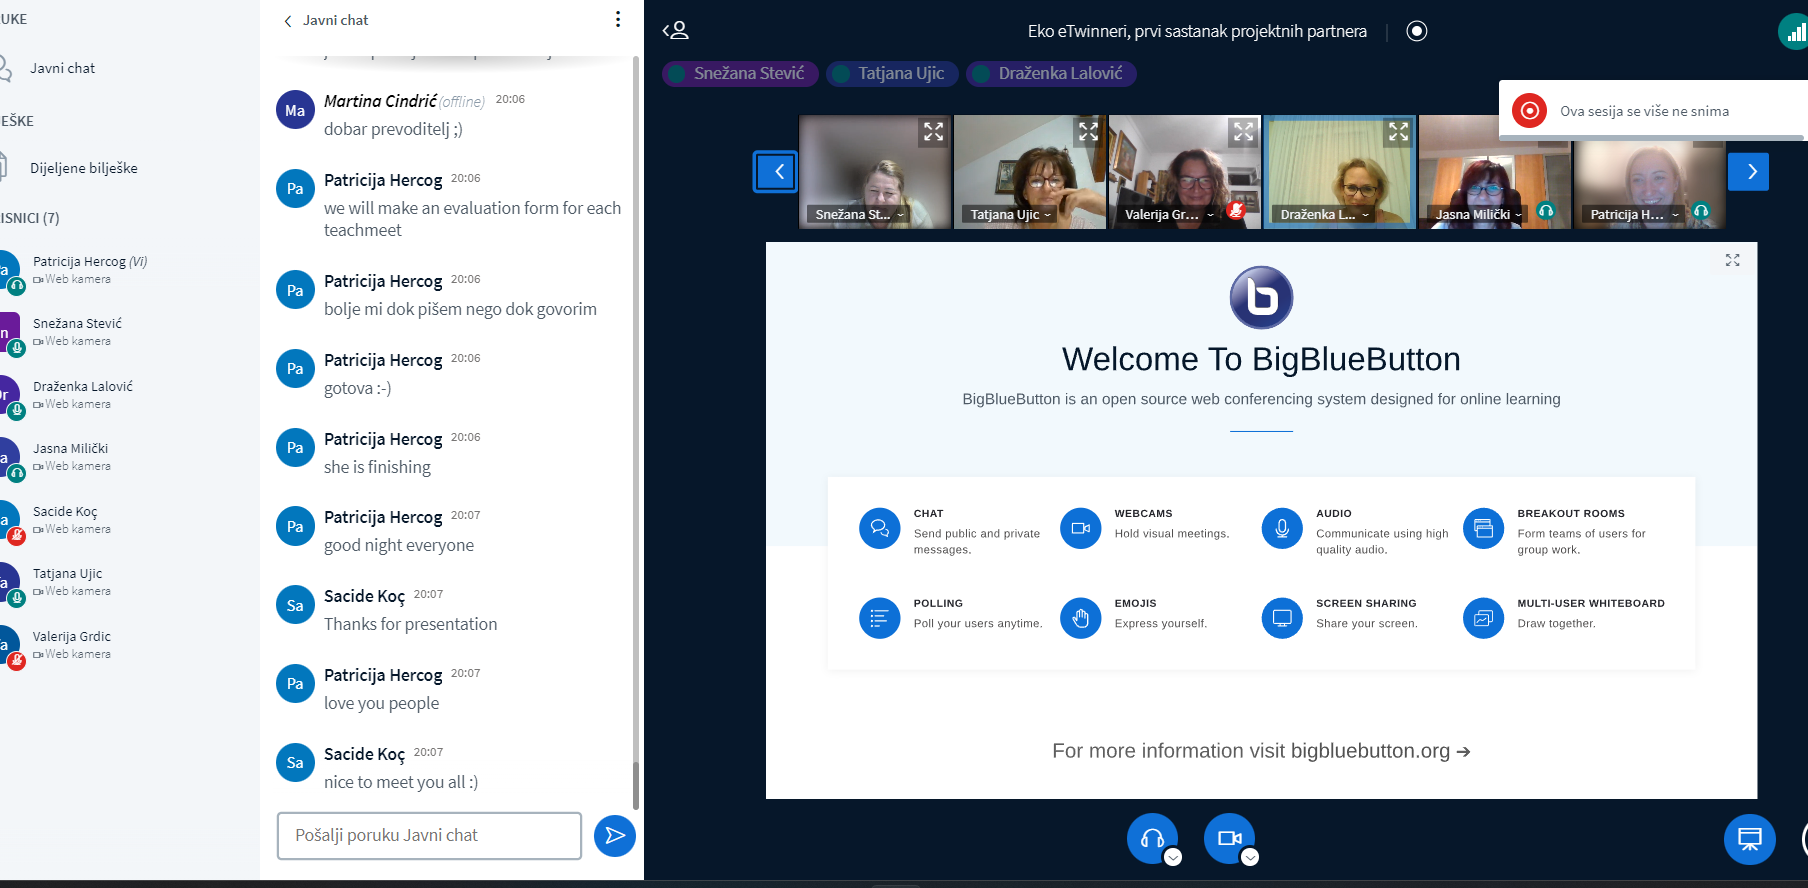Image resolution: width=1808 pixels, height=888 pixels.
Task: Click the Audio microphone icon on slide
Action: tap(1282, 529)
